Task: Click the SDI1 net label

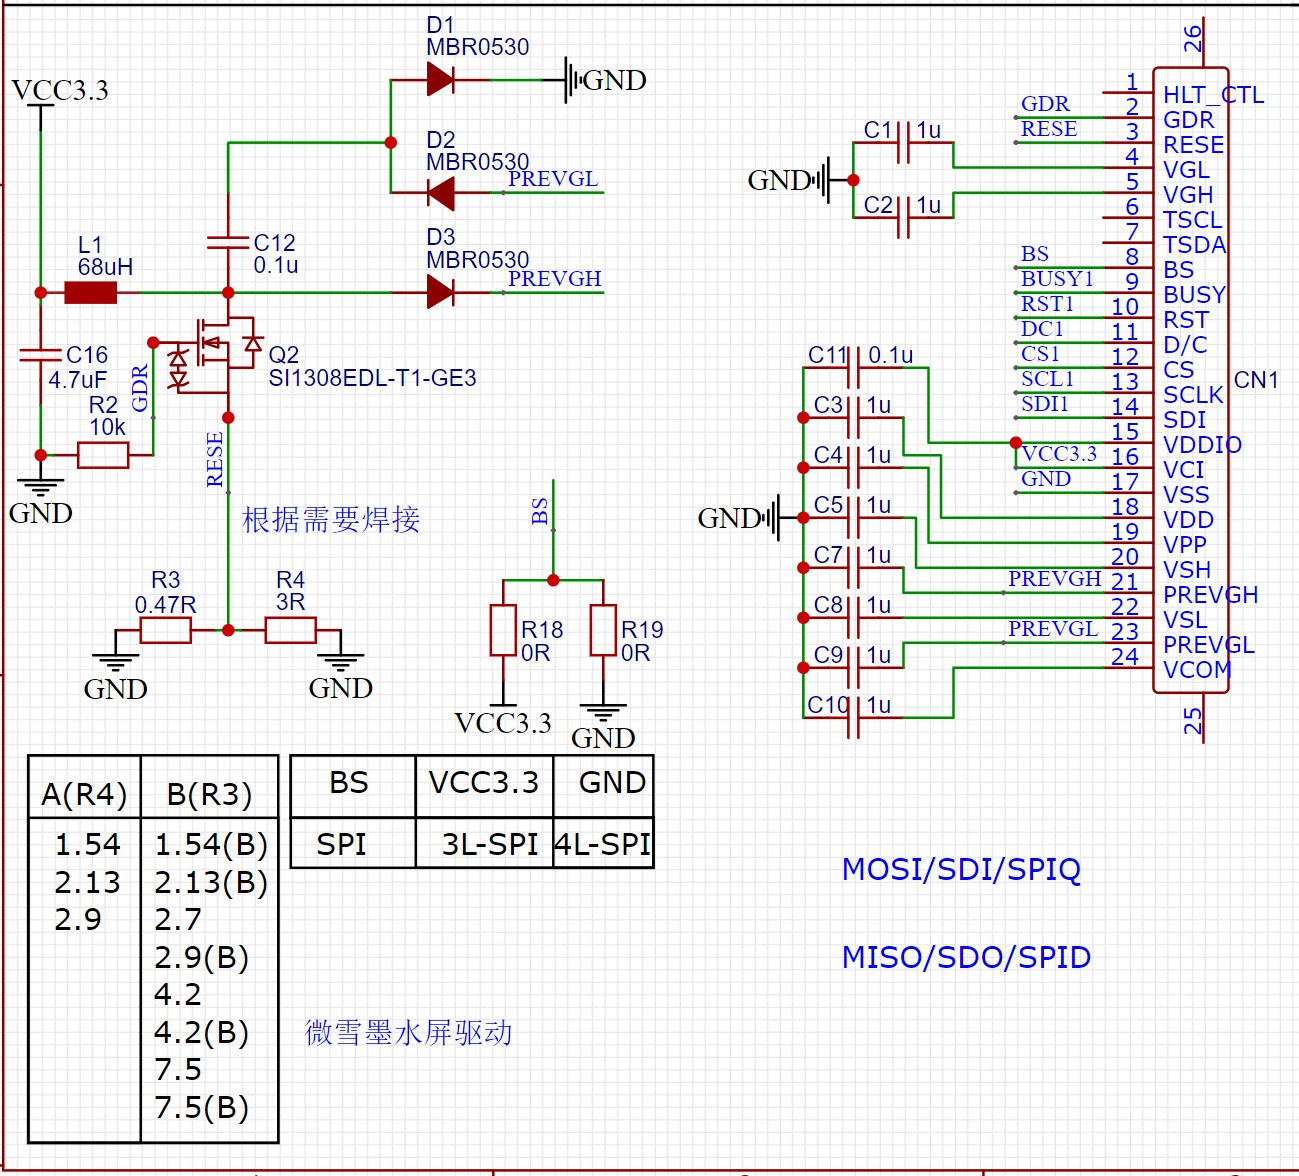Action: point(1044,404)
